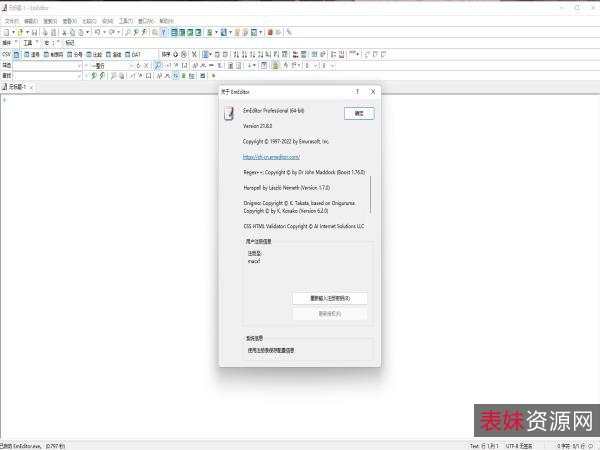
Task: Click the customize tools icon at the main toolbar end
Action: [289, 33]
